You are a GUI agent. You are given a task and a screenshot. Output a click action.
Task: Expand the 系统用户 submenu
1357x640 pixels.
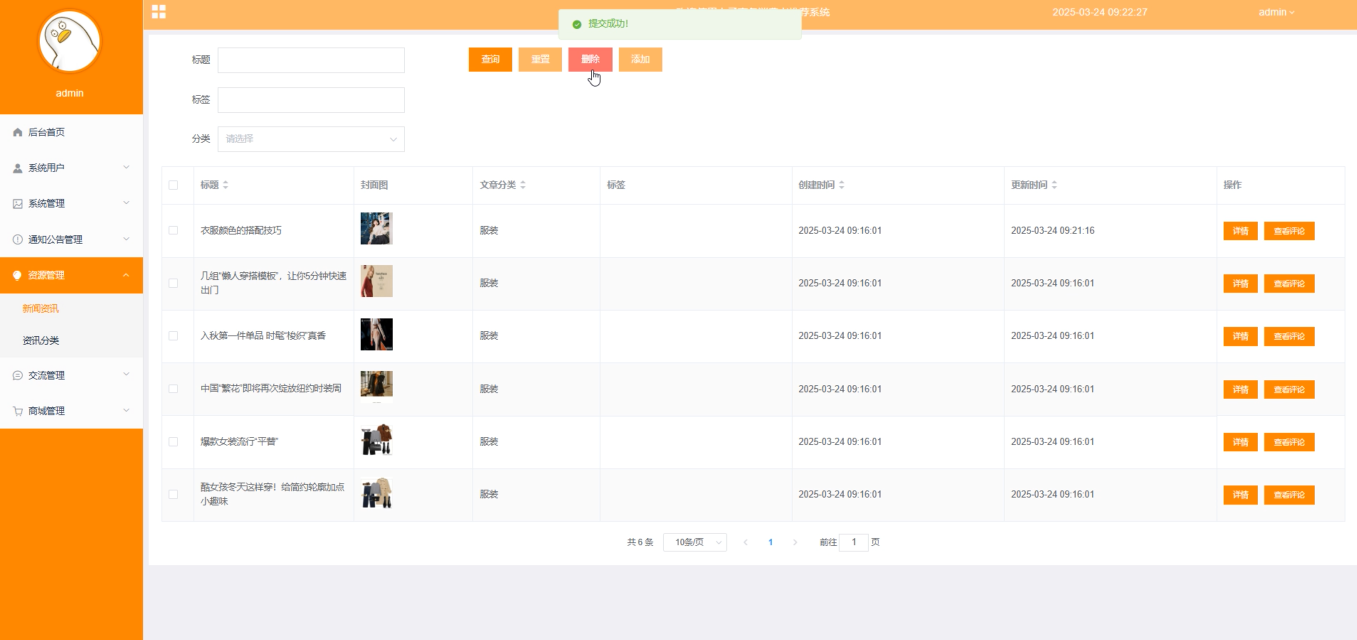coord(126,167)
